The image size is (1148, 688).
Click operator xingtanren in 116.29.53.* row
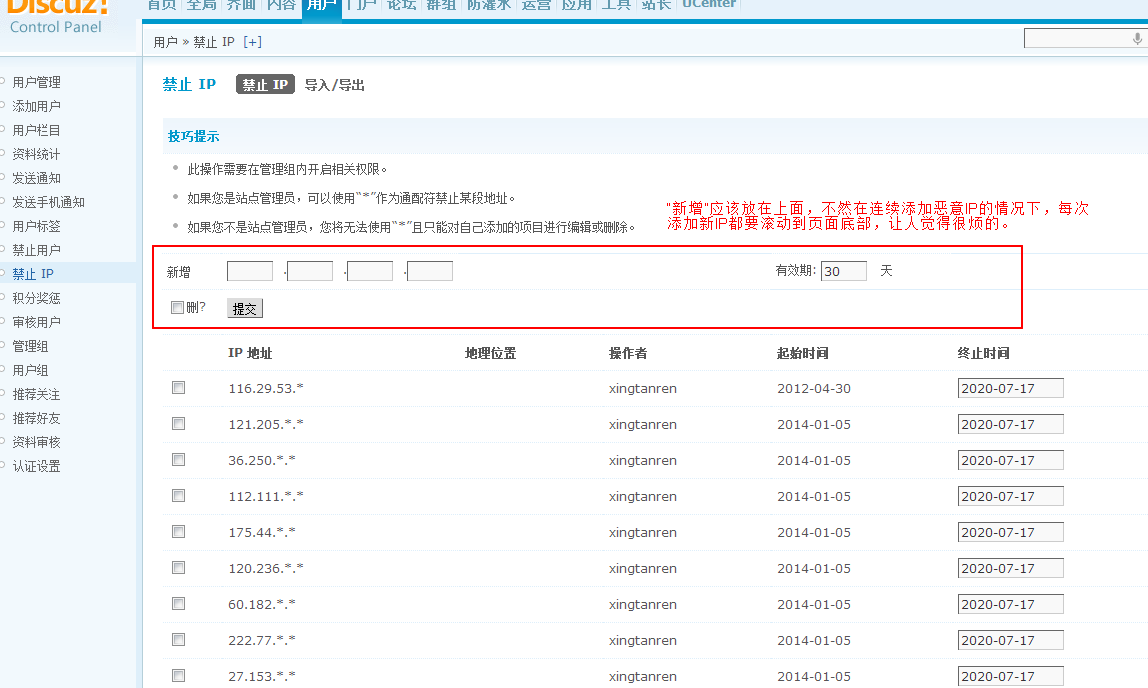point(643,389)
